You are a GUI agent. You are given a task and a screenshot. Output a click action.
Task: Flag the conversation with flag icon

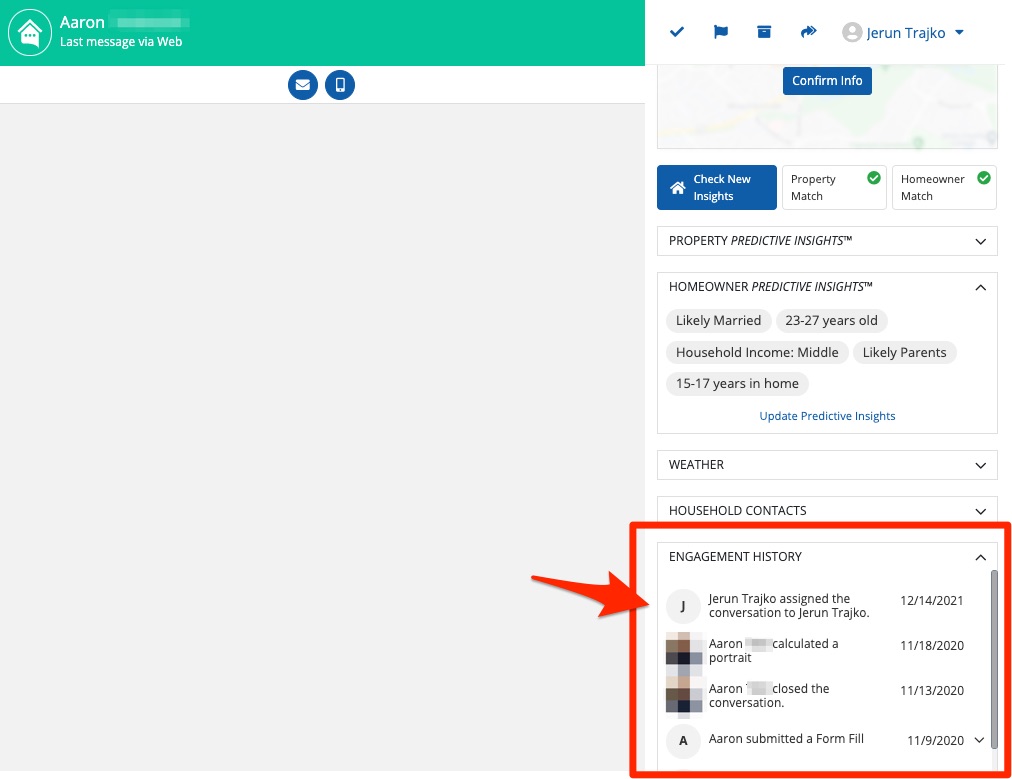[x=720, y=32]
